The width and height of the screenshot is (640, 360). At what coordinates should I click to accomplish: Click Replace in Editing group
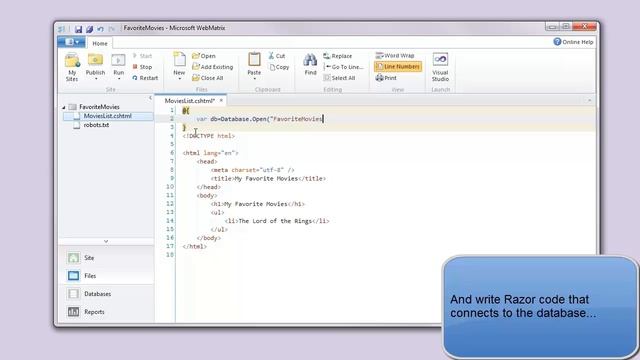click(338, 56)
